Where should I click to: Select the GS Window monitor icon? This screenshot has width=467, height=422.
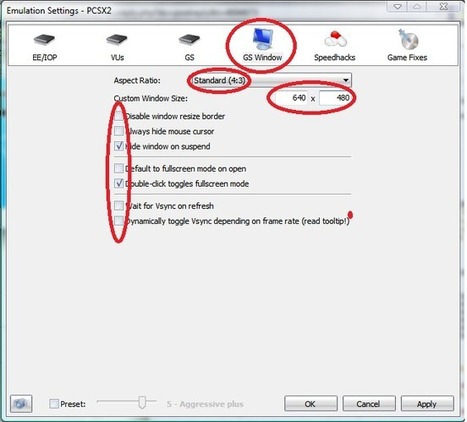[x=263, y=39]
